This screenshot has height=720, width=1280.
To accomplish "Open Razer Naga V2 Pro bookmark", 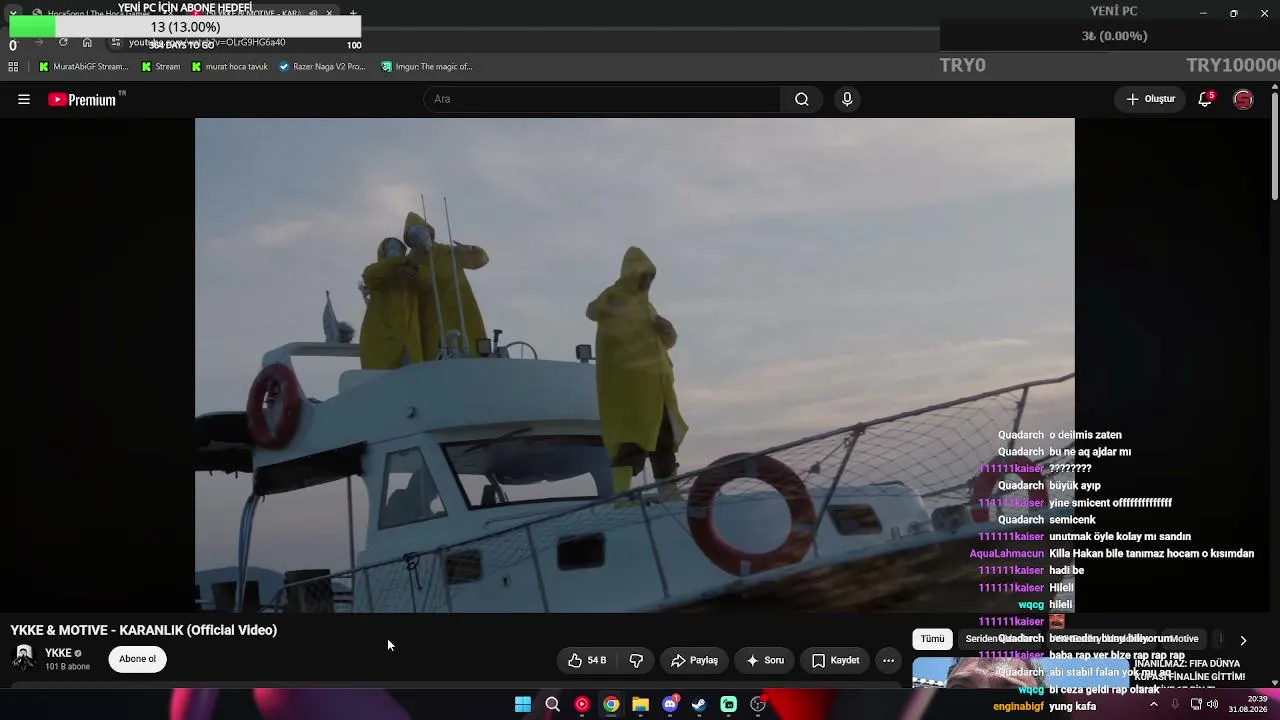I will point(322,67).
